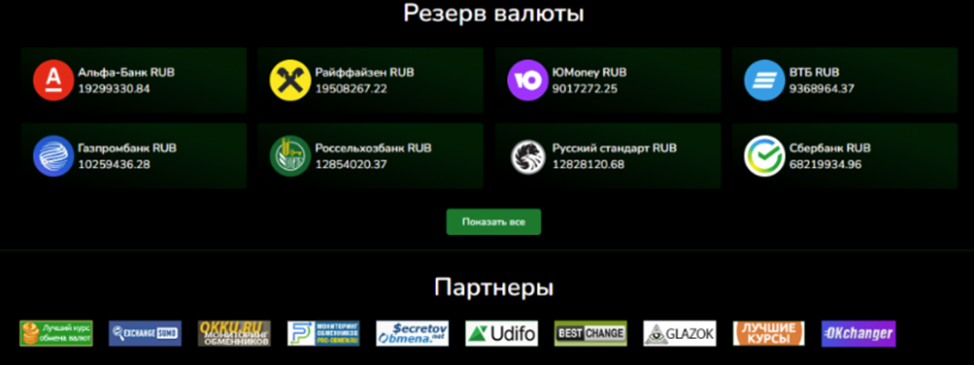Image resolution: width=974 pixels, height=365 pixels.
Task: Select the 'Россельхозбанк RUB' label
Action: pos(373,148)
